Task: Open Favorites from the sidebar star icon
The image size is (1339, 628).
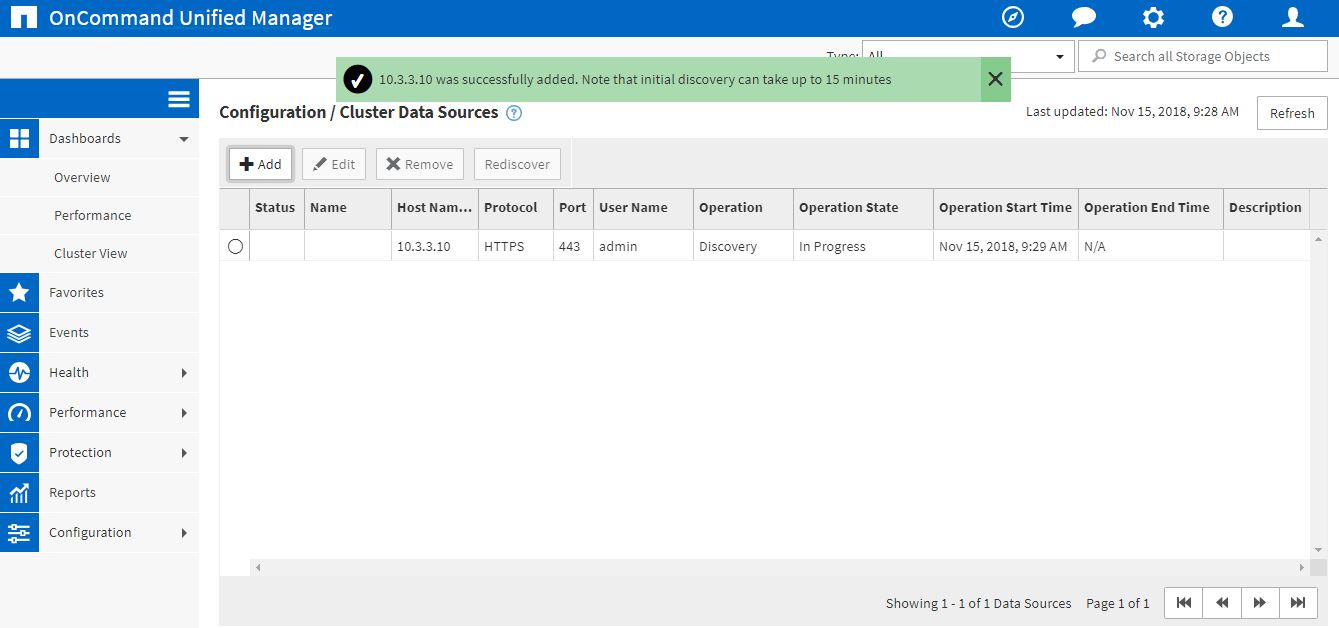Action: click(x=20, y=292)
